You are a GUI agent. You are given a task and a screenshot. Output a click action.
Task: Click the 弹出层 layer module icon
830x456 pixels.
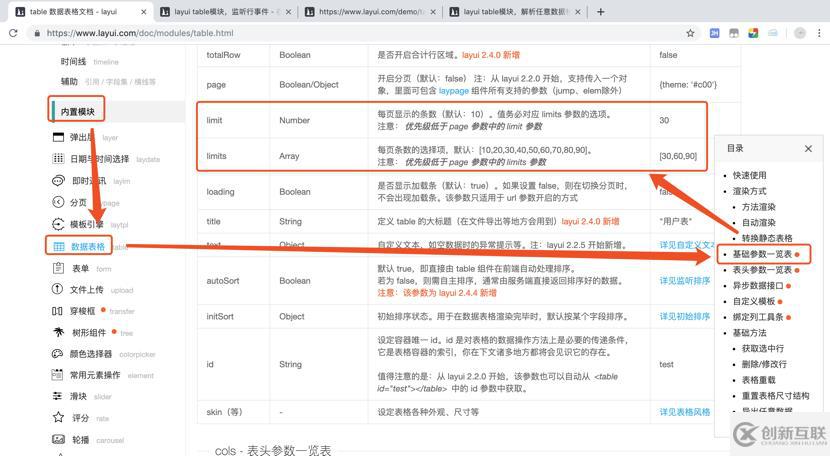click(58, 137)
